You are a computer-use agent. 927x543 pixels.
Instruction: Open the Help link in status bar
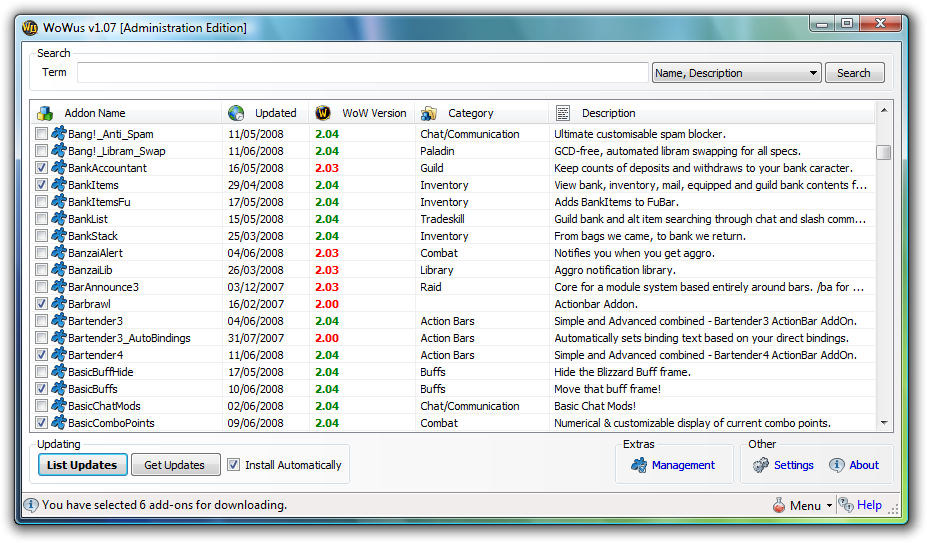click(869, 505)
